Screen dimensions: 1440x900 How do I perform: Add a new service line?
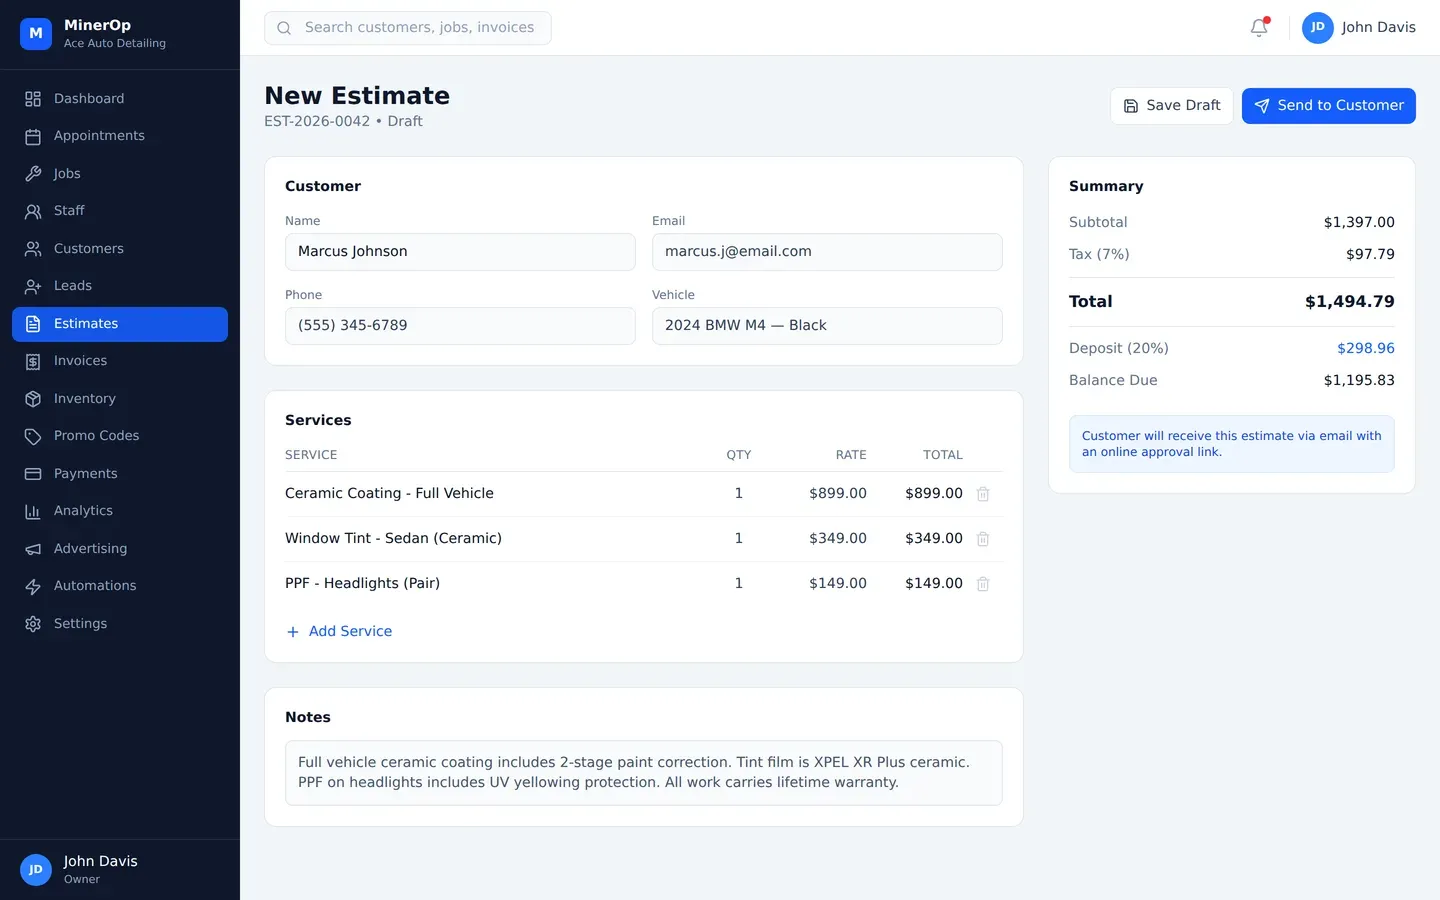(x=339, y=631)
